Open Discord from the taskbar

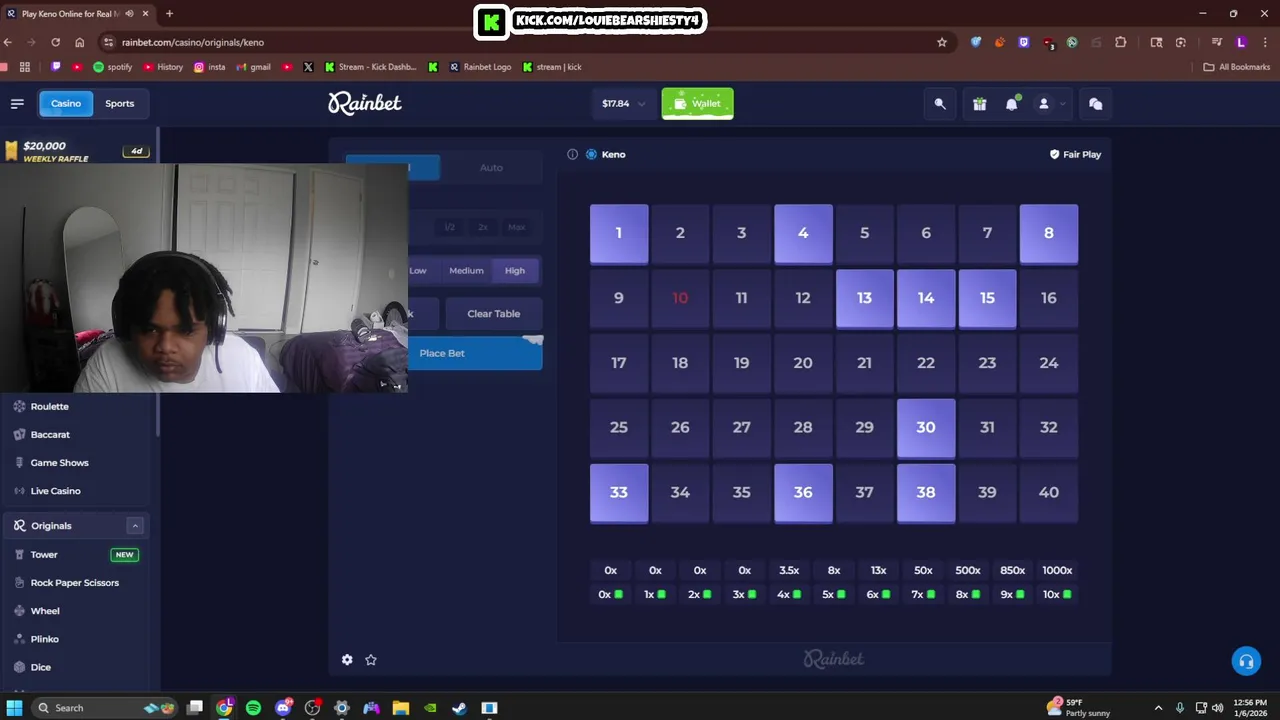click(283, 708)
